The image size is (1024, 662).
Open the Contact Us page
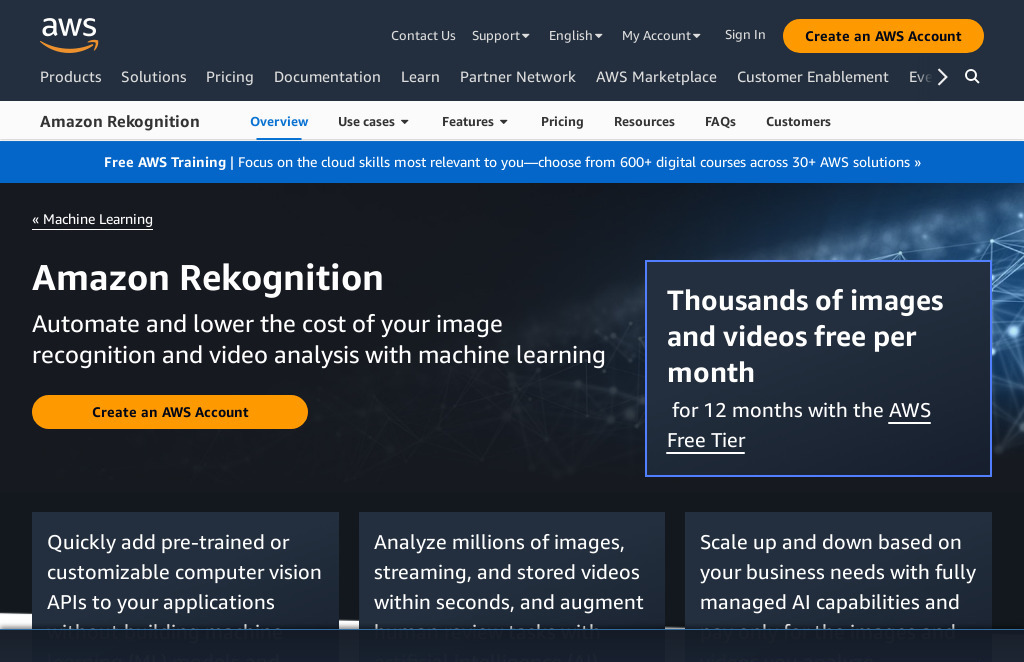pyautogui.click(x=423, y=35)
